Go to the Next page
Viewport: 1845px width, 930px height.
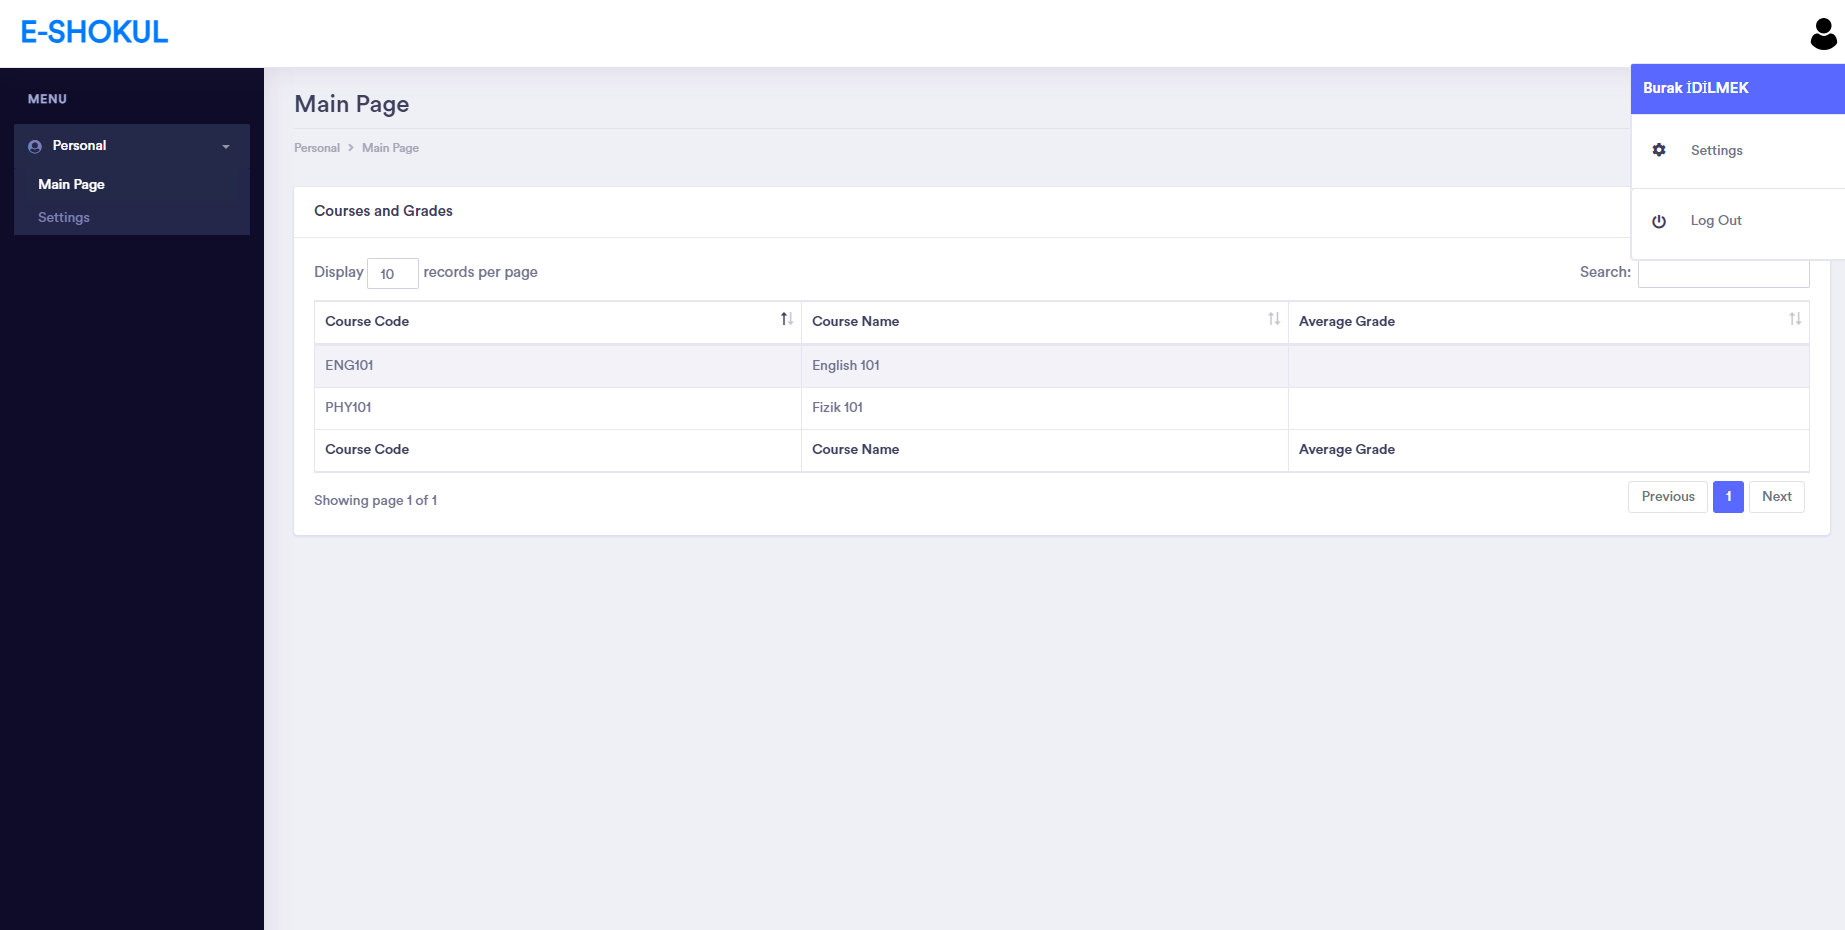pyautogui.click(x=1777, y=497)
